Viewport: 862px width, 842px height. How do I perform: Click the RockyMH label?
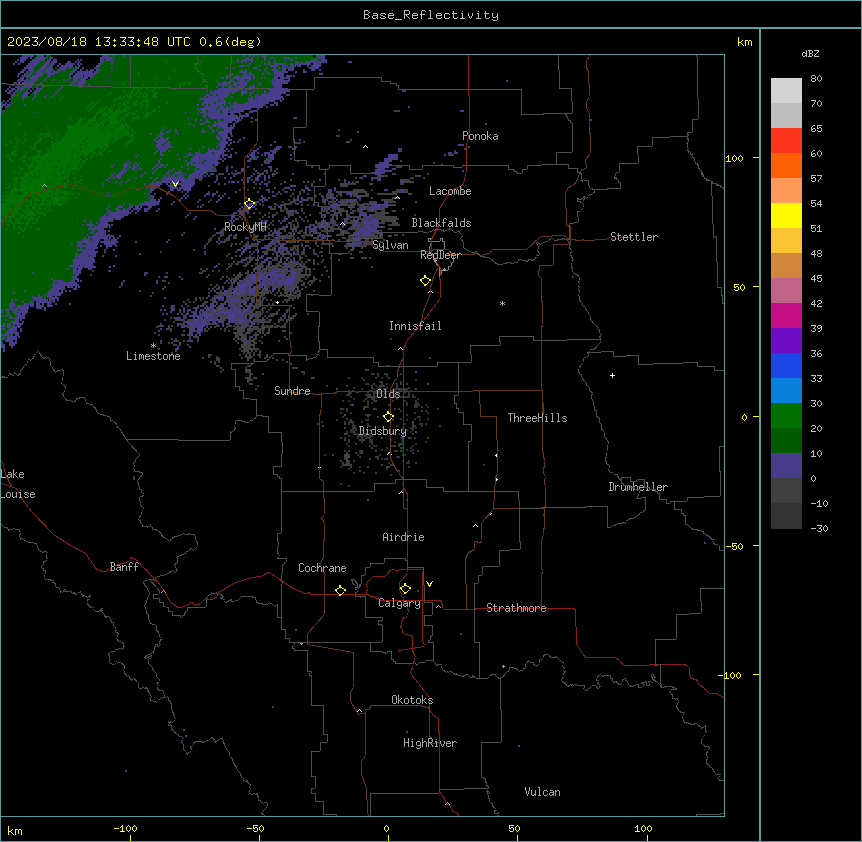pos(245,226)
